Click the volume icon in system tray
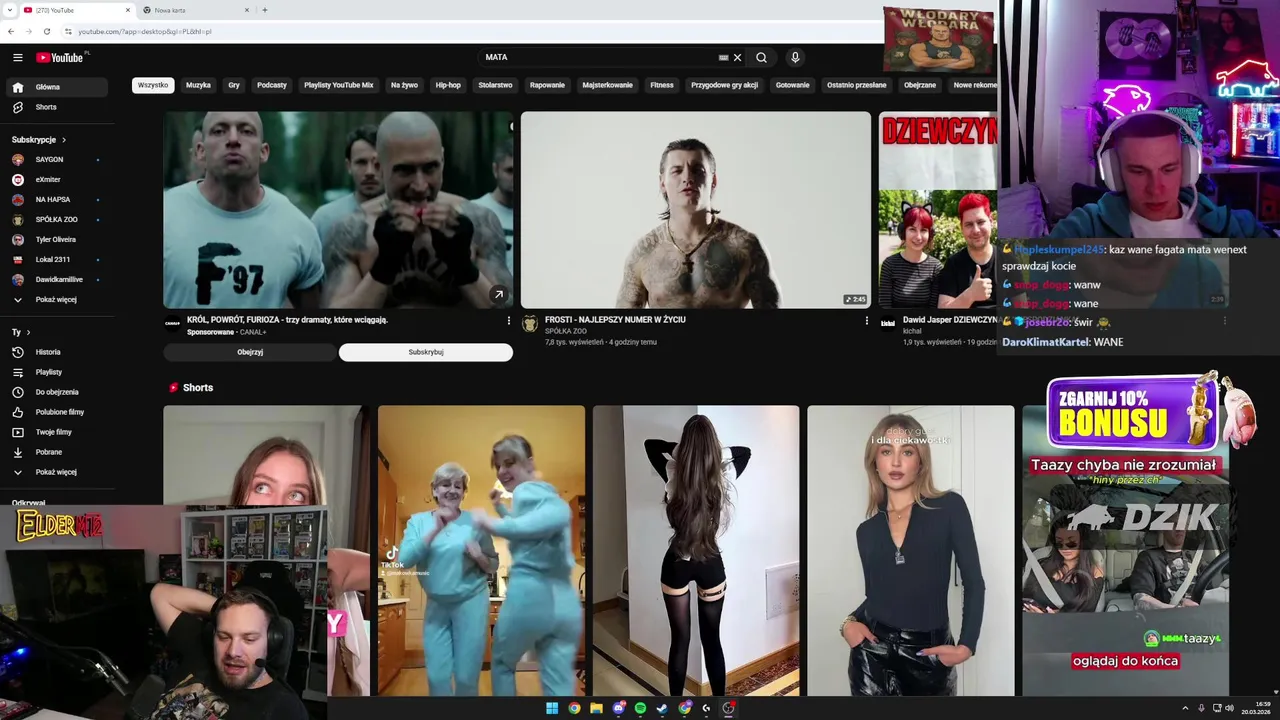The image size is (1280, 720). (x=1229, y=708)
